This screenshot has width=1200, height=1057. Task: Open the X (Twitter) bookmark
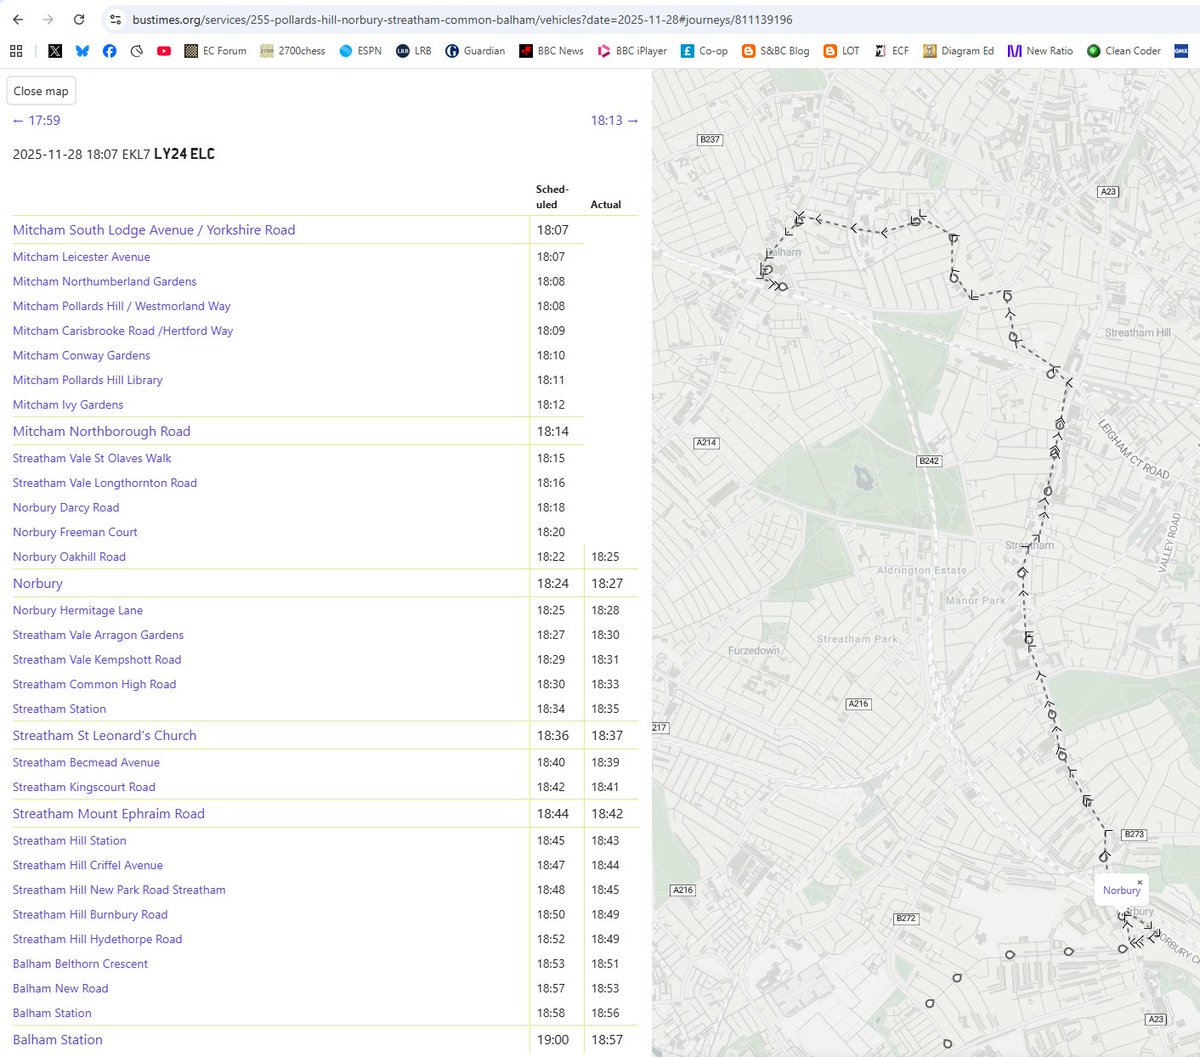pyautogui.click(x=55, y=50)
